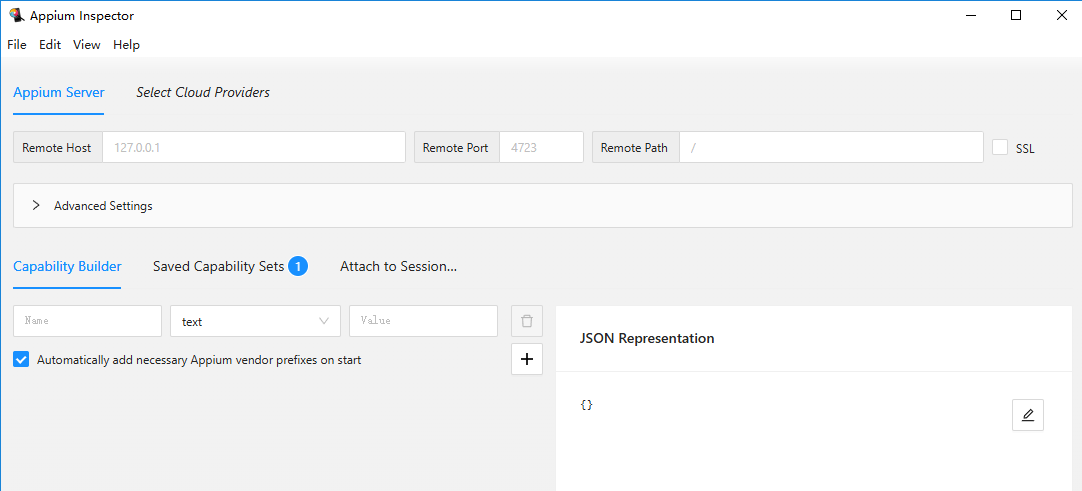Maximize the Appium Inspector window

coord(1016,15)
